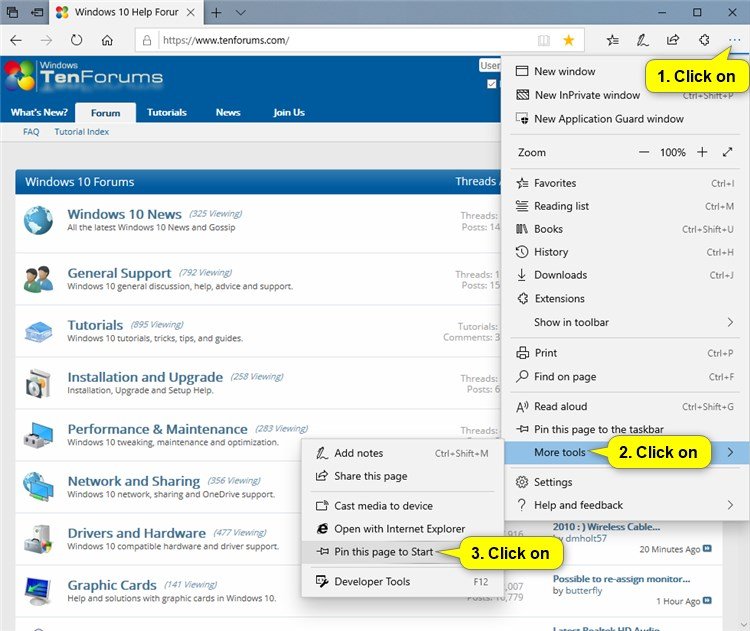750x631 pixels.
Task: Enter full screen via zoom expand icon
Action: click(728, 152)
